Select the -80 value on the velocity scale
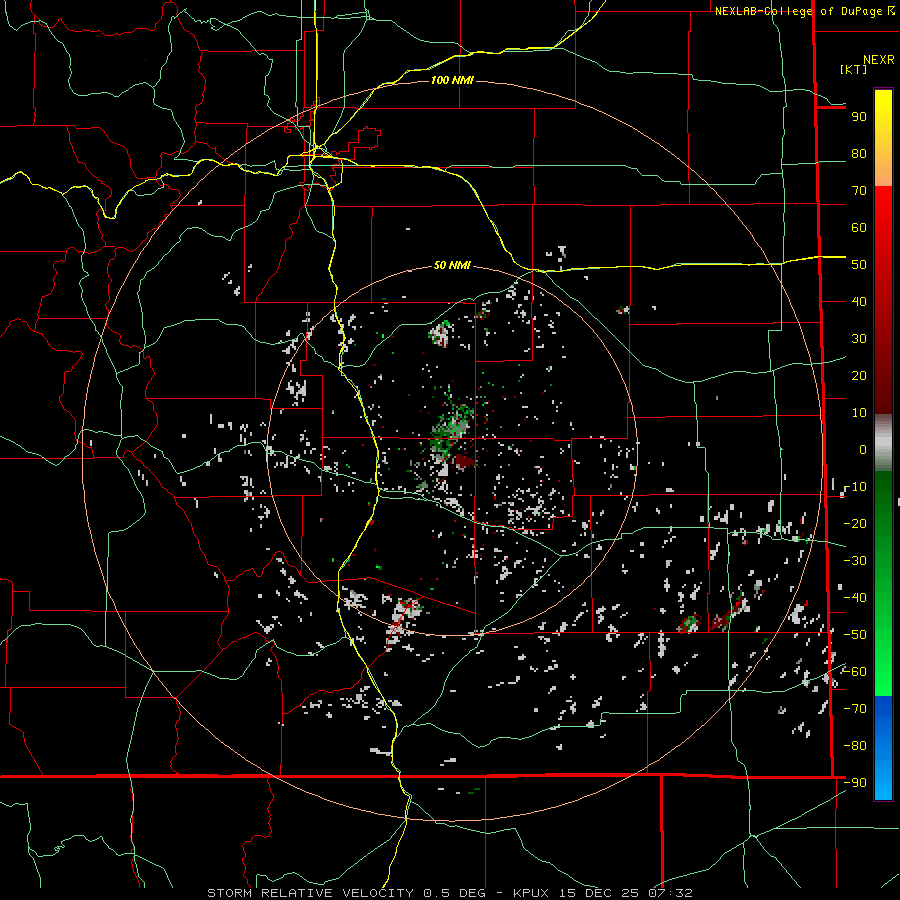The image size is (900, 900). click(x=855, y=746)
